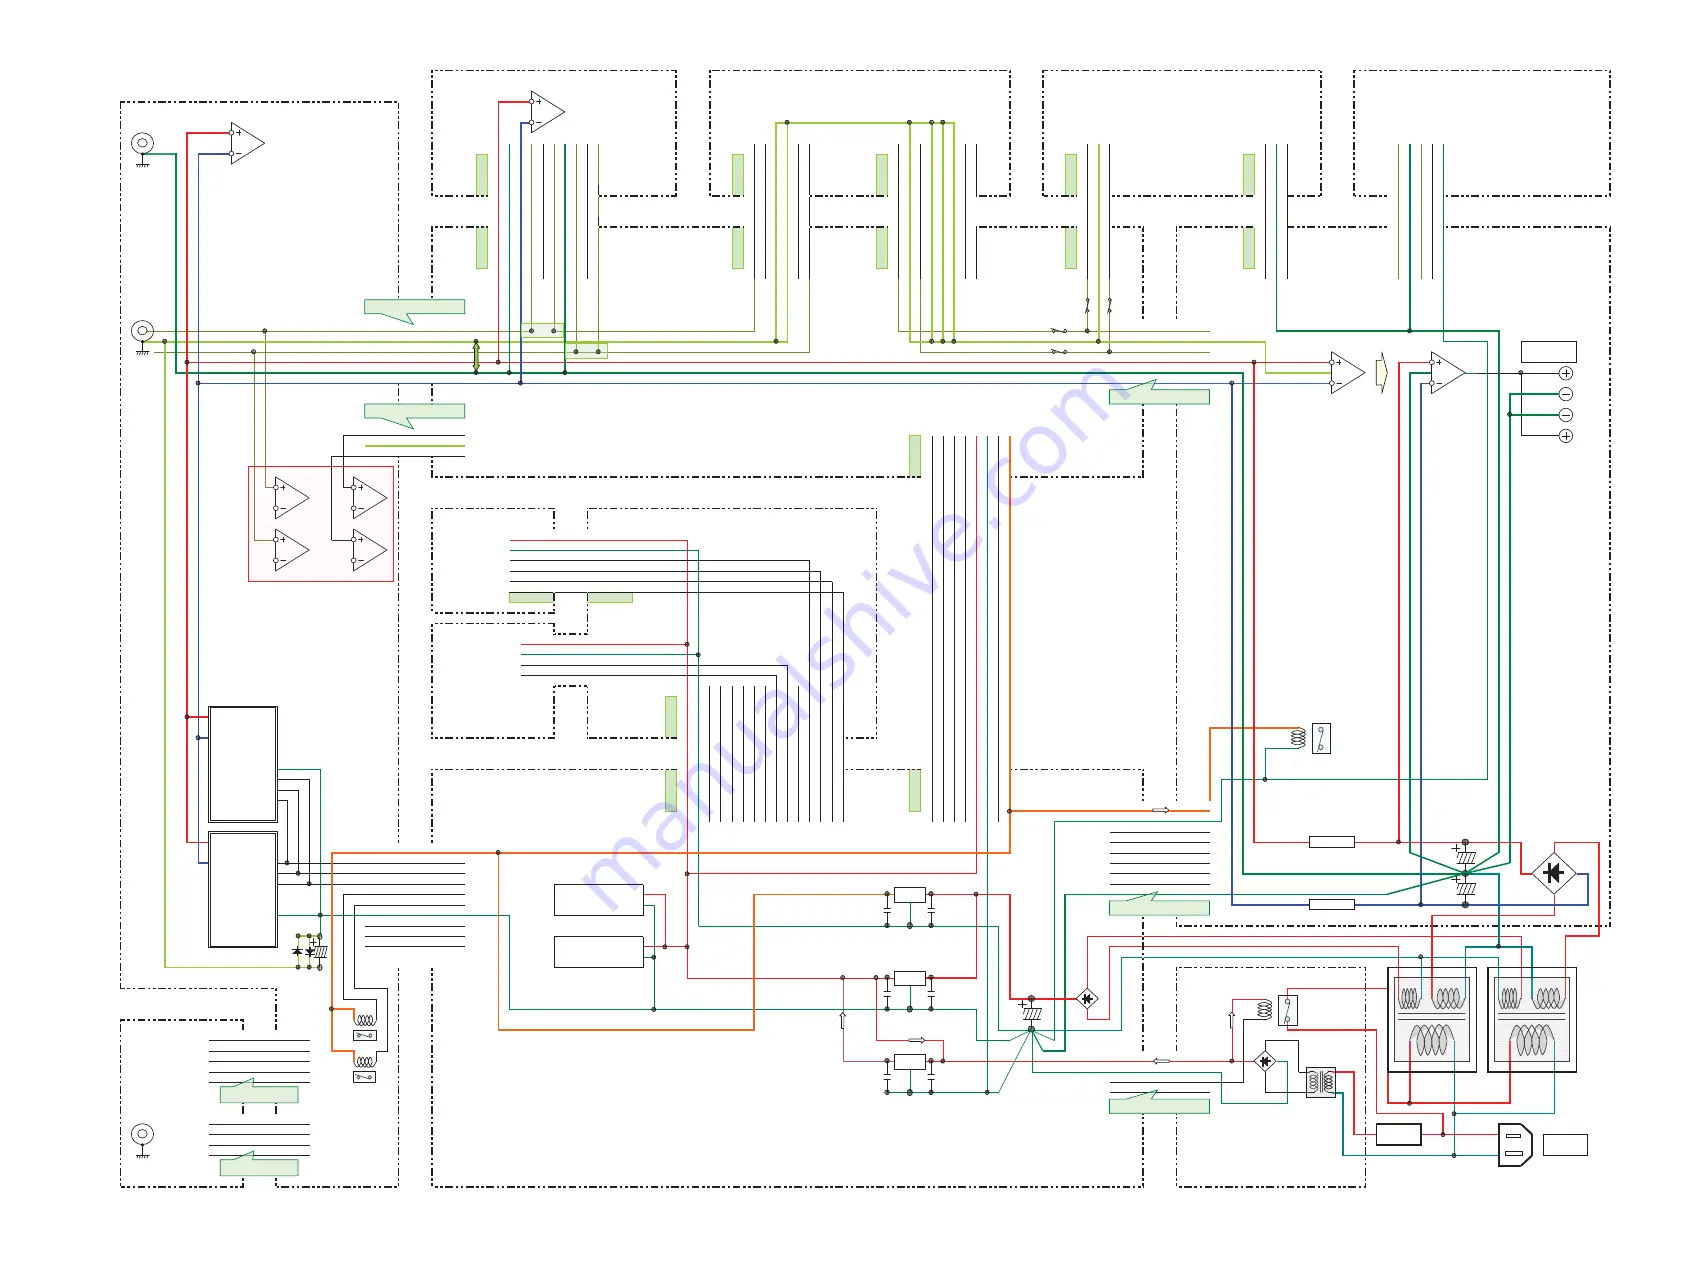Image resolution: width=1701 pixels, height=1263 pixels.
Task: Select the op-amp beside the top-left input jack
Action: click(x=247, y=143)
